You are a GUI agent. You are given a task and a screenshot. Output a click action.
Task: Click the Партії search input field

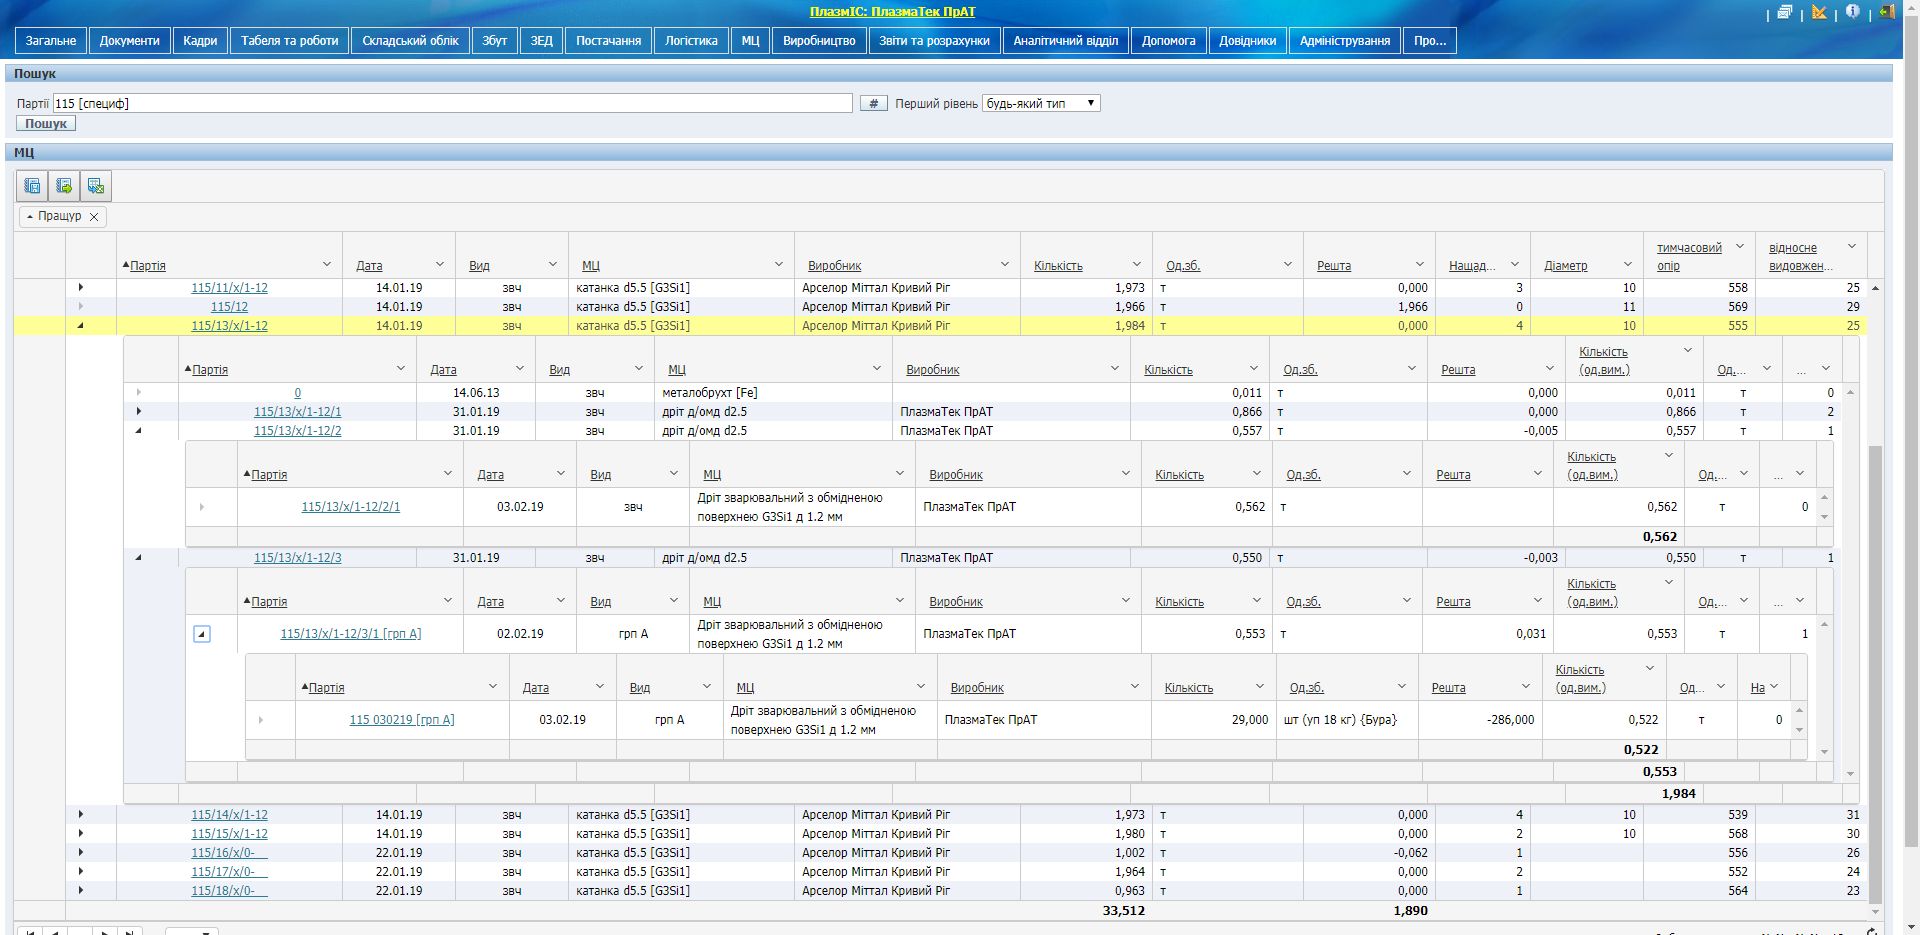[452, 103]
